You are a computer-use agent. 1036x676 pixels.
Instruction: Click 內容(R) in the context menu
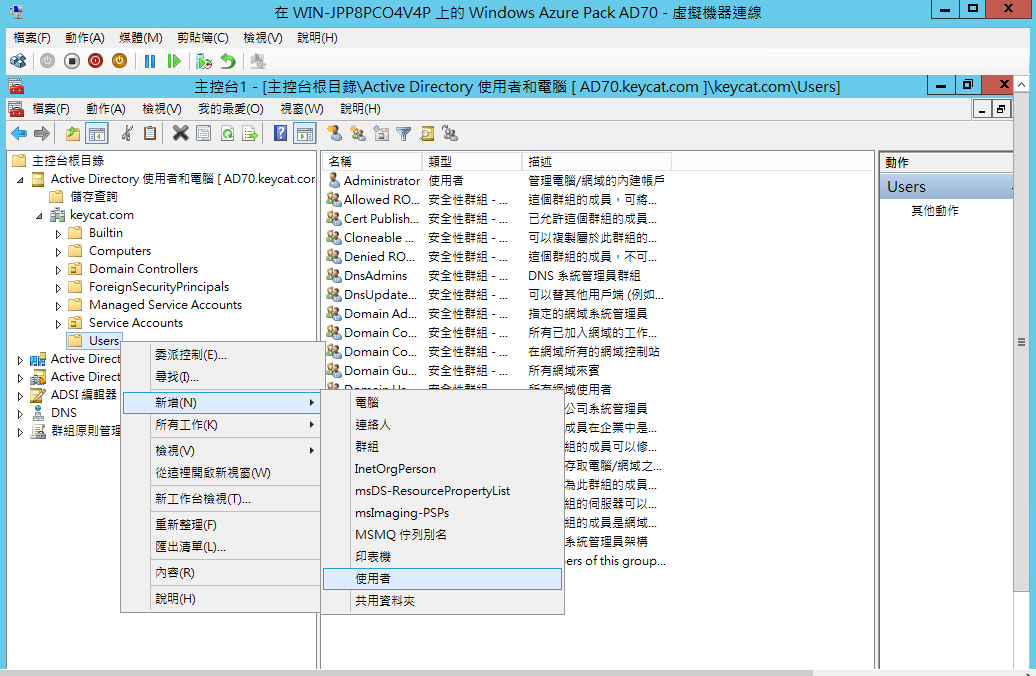click(x=221, y=573)
